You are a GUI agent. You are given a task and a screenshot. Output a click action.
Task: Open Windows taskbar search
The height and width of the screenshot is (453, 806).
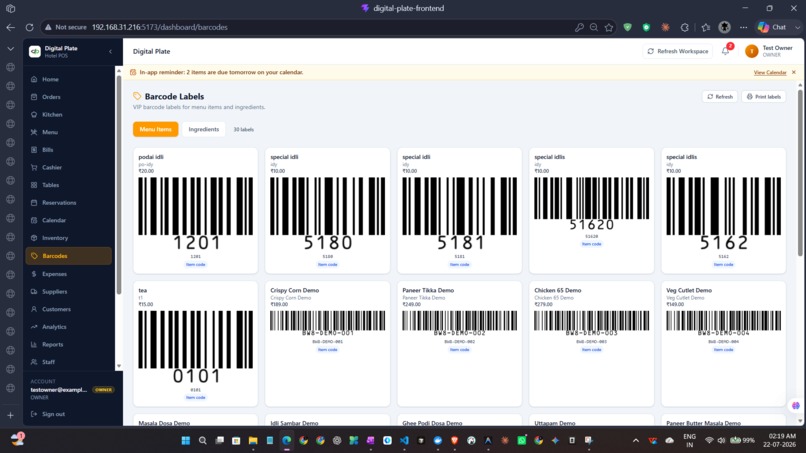[x=203, y=440]
